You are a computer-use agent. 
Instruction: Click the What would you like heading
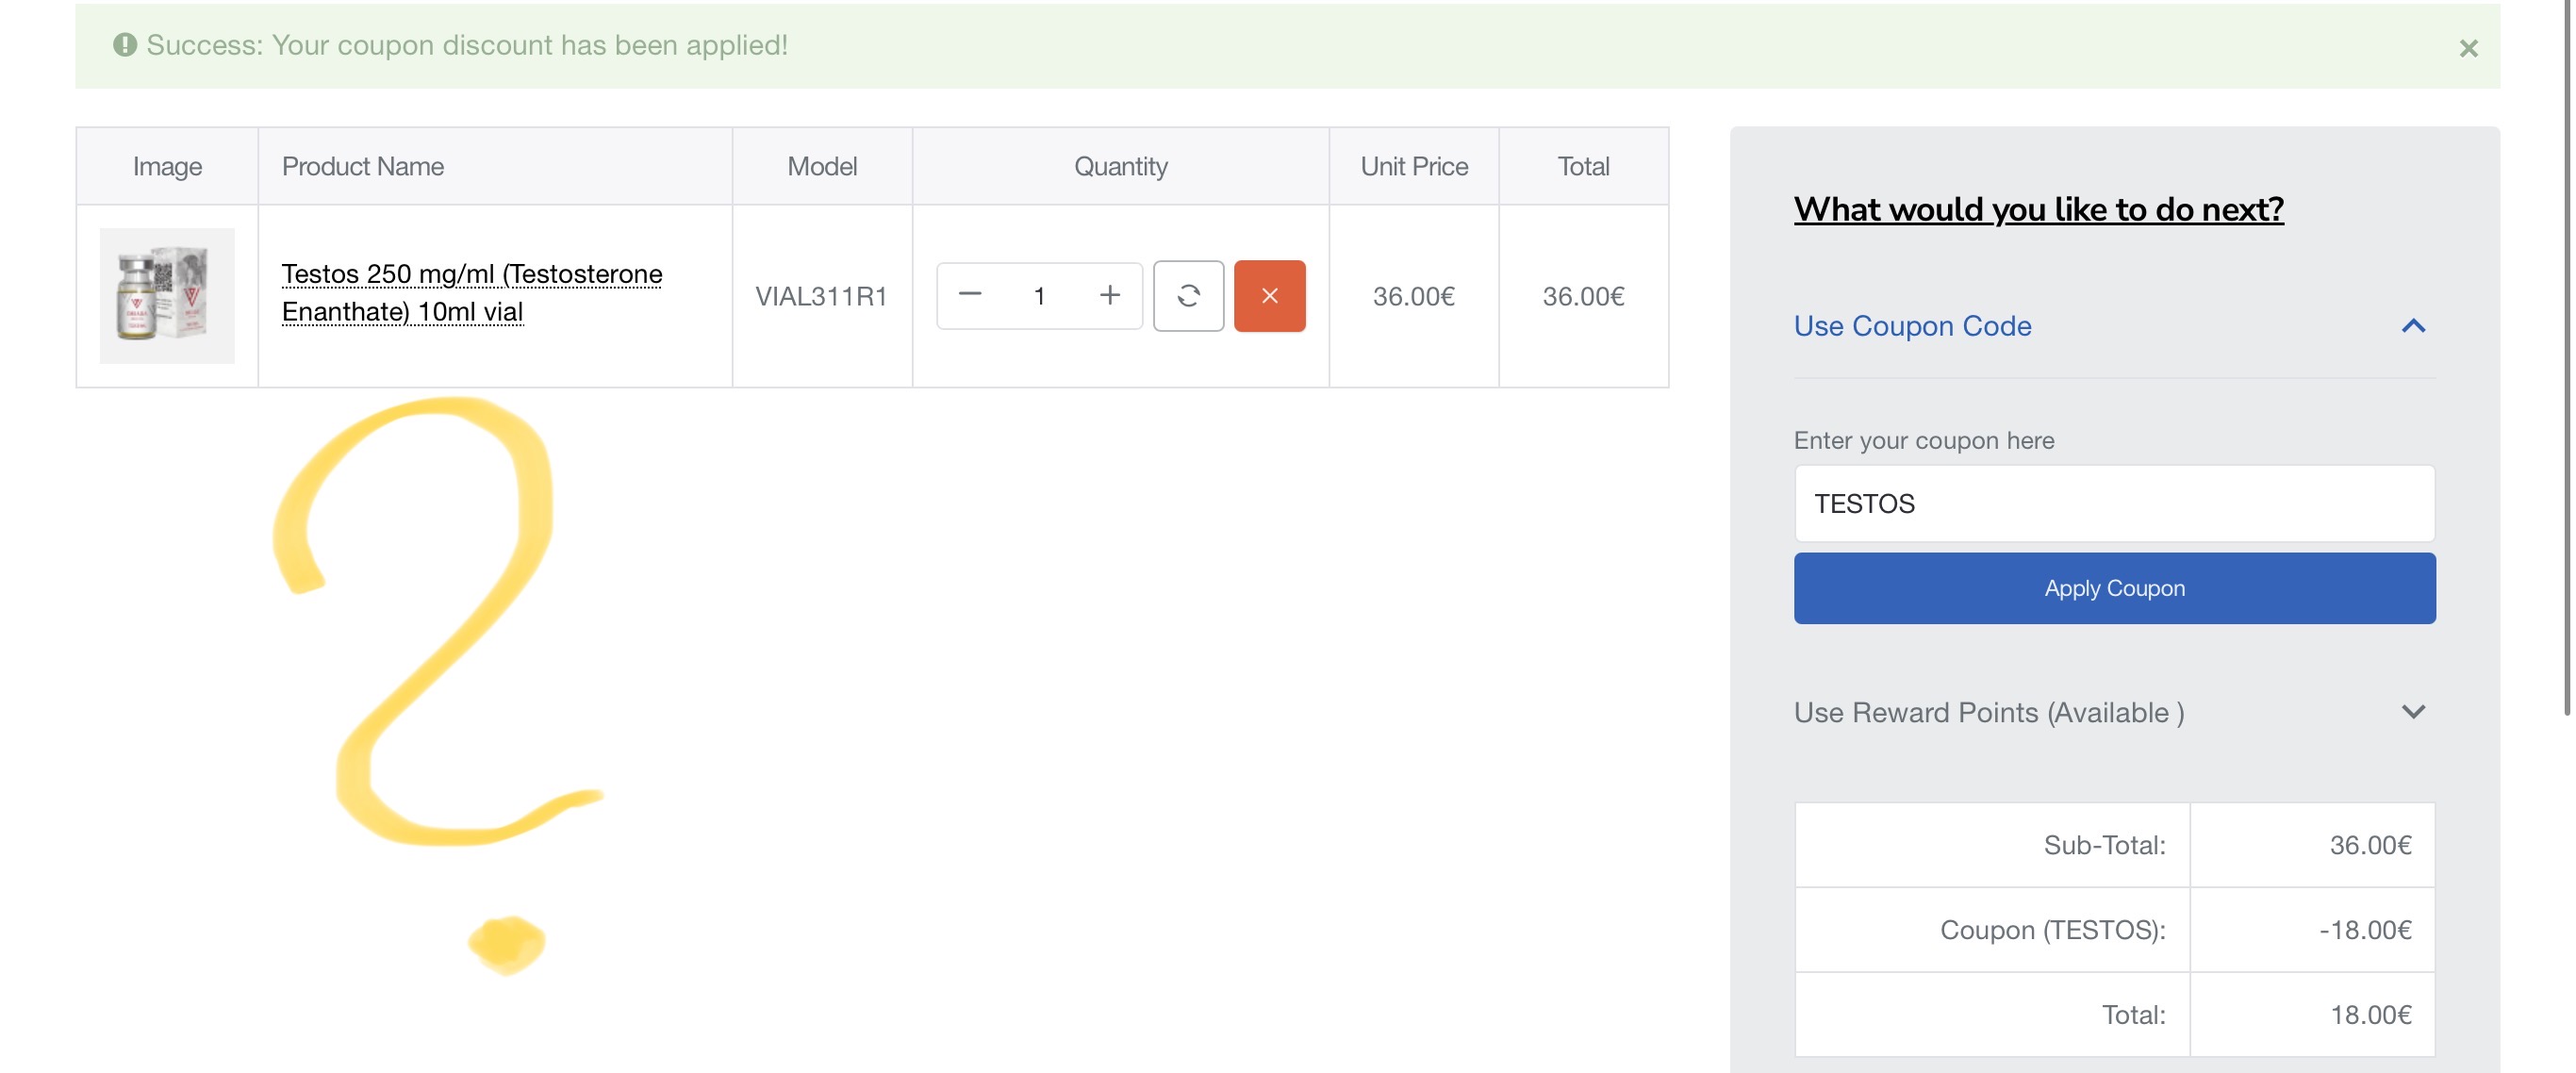(2038, 209)
